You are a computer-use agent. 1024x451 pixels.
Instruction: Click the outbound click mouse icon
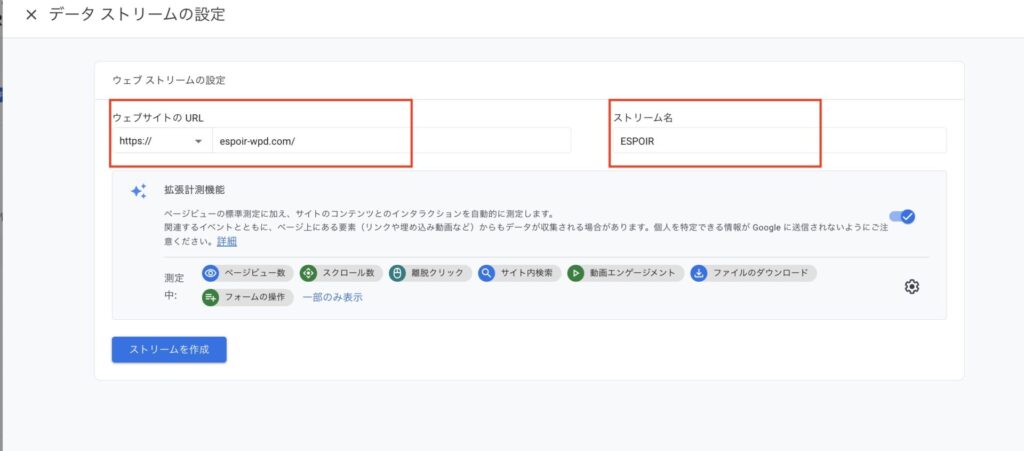pyautogui.click(x=397, y=273)
